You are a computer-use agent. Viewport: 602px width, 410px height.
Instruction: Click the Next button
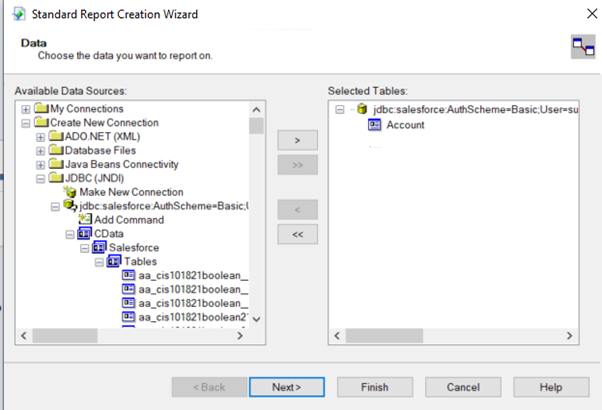pyautogui.click(x=284, y=386)
